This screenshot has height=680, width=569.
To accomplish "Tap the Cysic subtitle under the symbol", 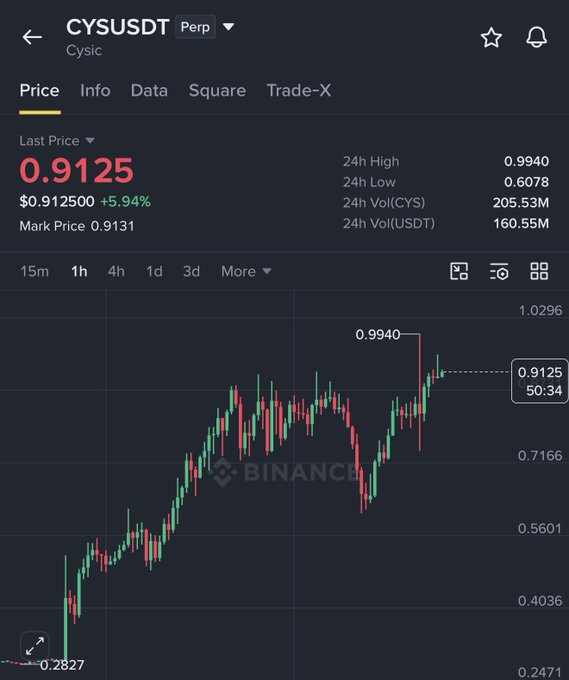I will click(x=84, y=50).
